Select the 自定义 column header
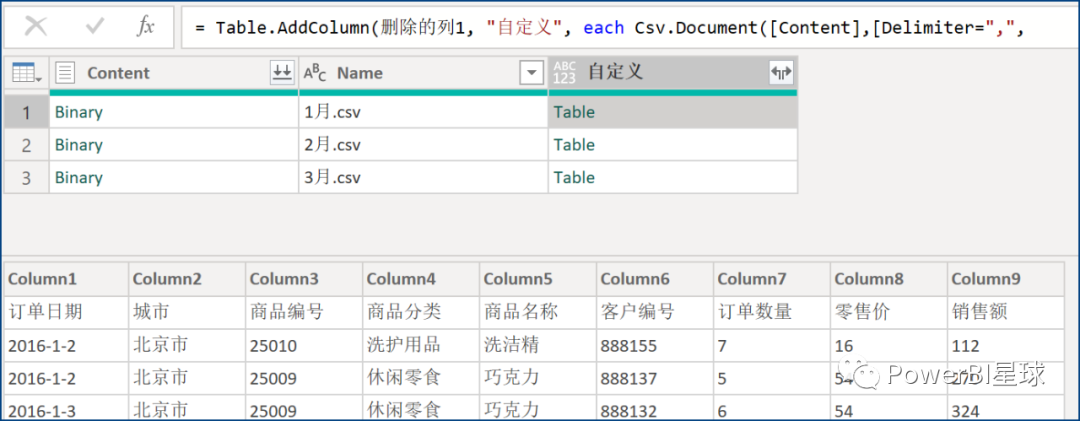Screen dimensions: 1080x421 click(x=673, y=72)
